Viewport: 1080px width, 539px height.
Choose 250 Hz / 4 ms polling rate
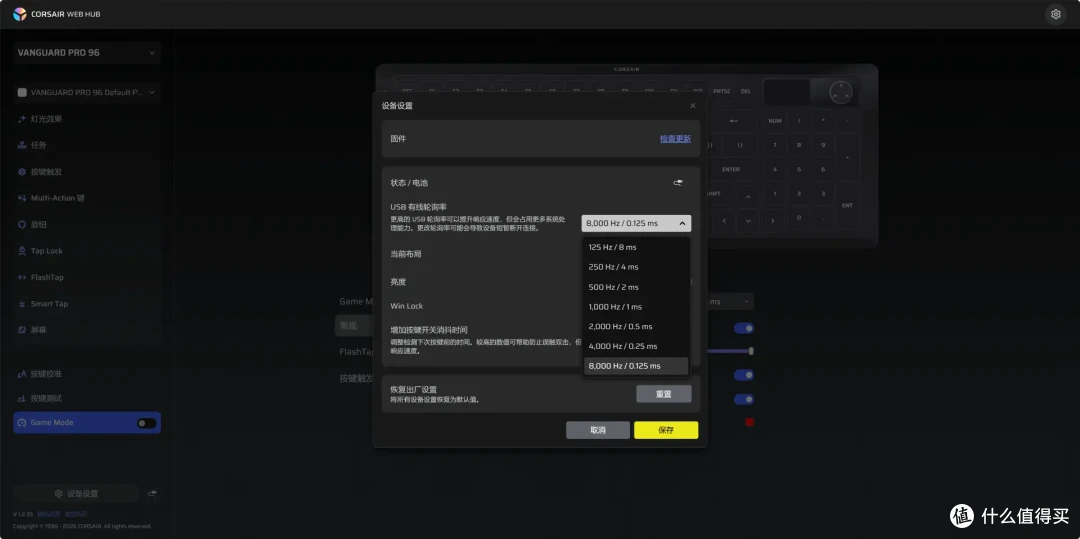[x=636, y=267]
